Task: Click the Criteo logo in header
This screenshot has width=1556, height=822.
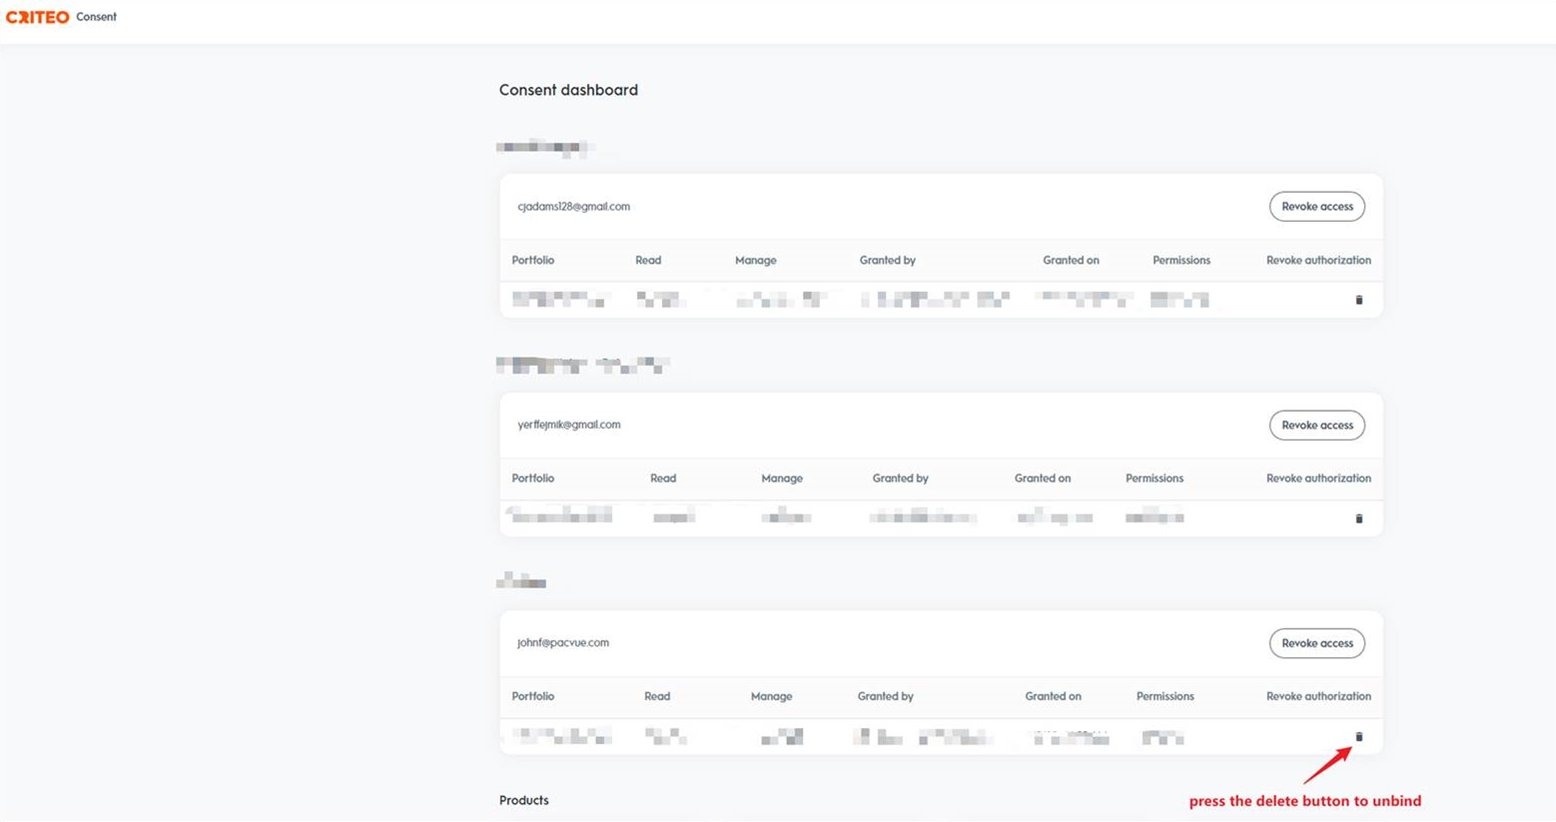Action: point(38,17)
